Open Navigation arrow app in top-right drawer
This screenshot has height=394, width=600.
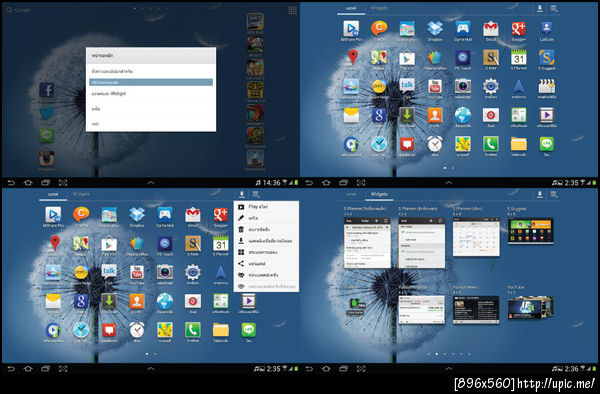click(x=518, y=86)
